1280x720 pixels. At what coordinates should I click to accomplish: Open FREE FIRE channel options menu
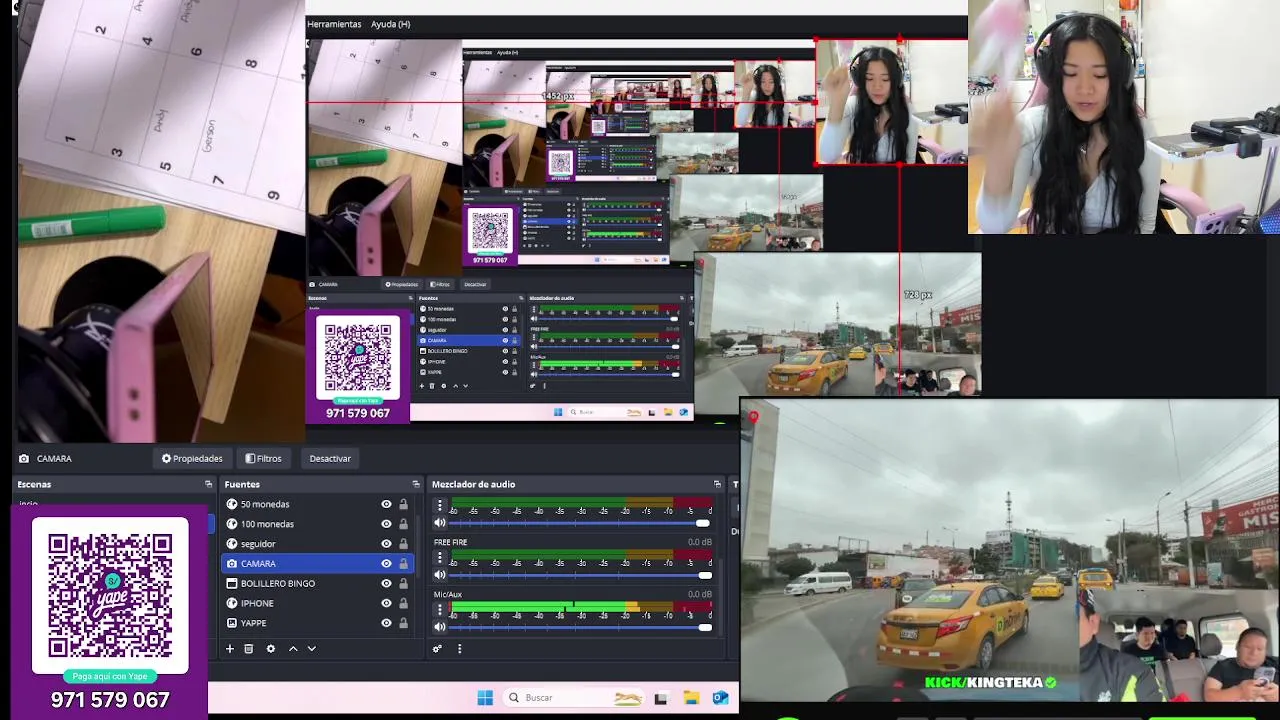tap(439, 557)
